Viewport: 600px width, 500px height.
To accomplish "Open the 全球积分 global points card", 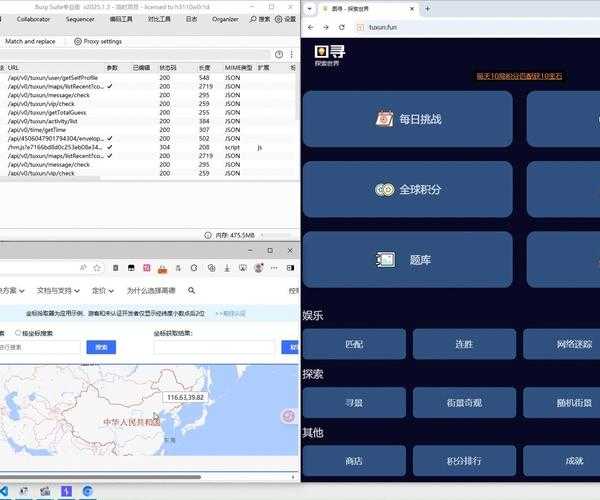I will [407, 189].
